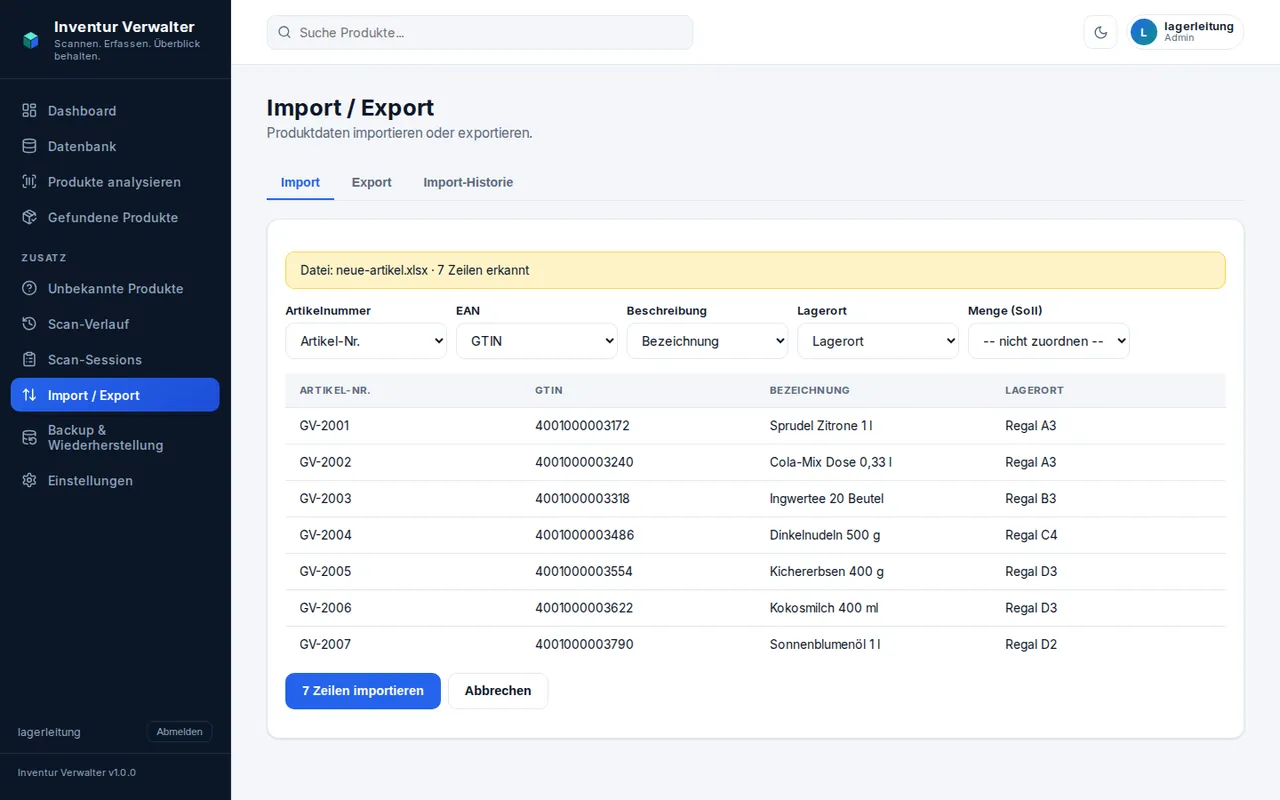Image resolution: width=1280 pixels, height=800 pixels.
Task: Click the Produkte analysieren scan icon
Action: coord(30,182)
